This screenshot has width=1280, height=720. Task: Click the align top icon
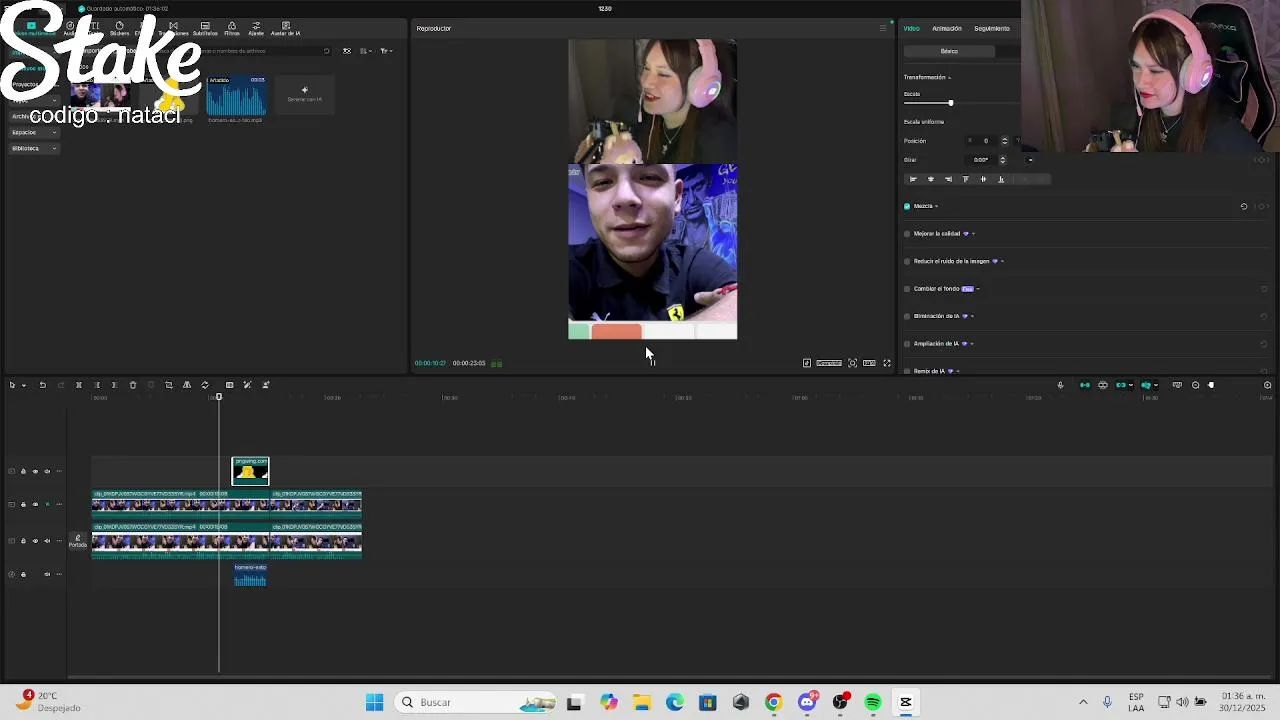click(x=965, y=179)
